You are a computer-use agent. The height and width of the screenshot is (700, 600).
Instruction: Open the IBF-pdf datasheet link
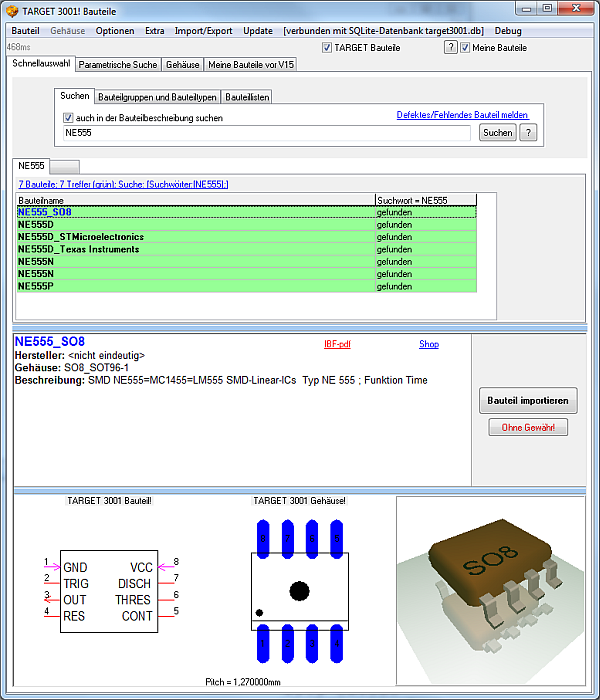click(x=337, y=344)
